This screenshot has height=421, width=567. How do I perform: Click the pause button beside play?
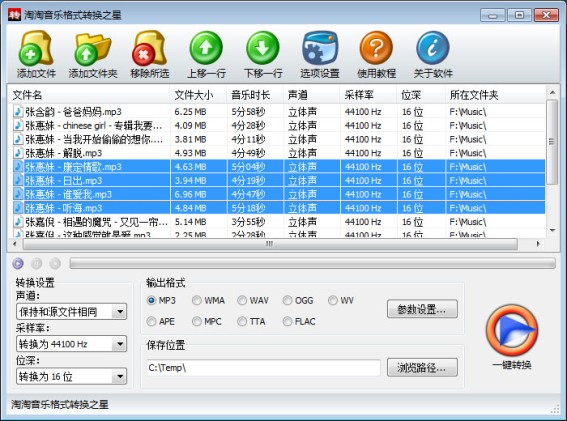coord(37,263)
